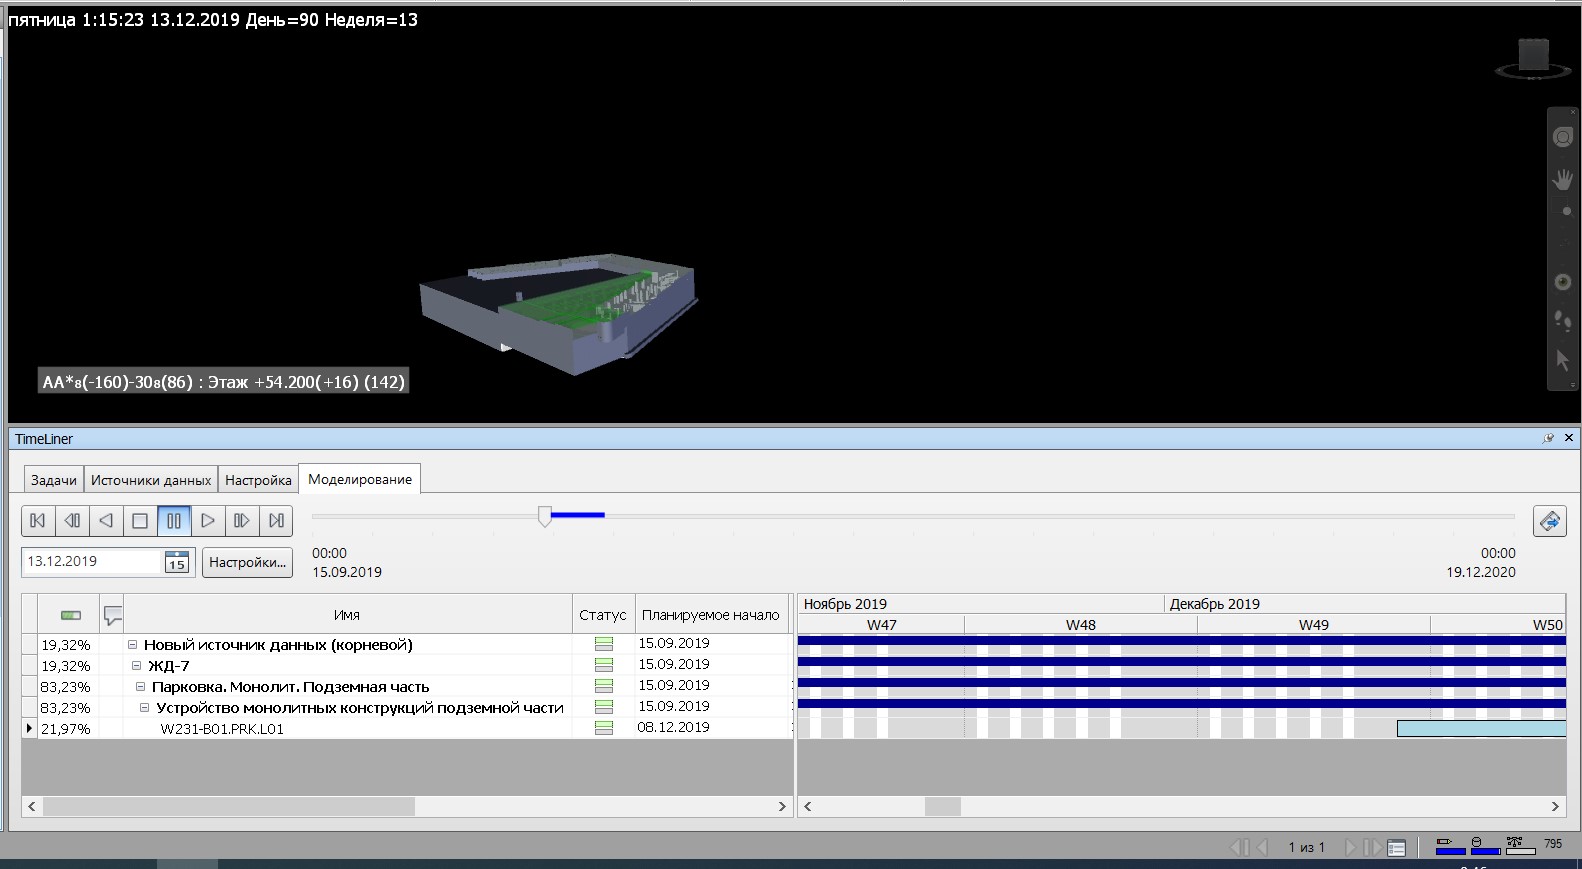Screen dimensions: 1582x869
Task: Collapse Устройство монолитных конструкций node
Action: [144, 707]
